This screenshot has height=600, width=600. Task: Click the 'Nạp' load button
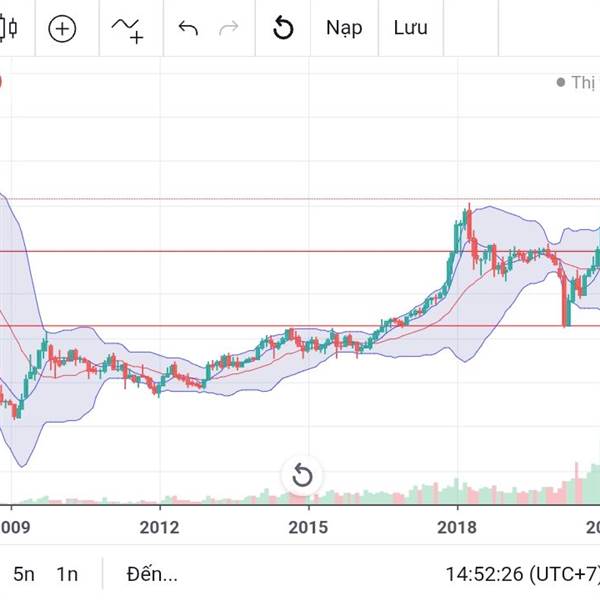344,28
